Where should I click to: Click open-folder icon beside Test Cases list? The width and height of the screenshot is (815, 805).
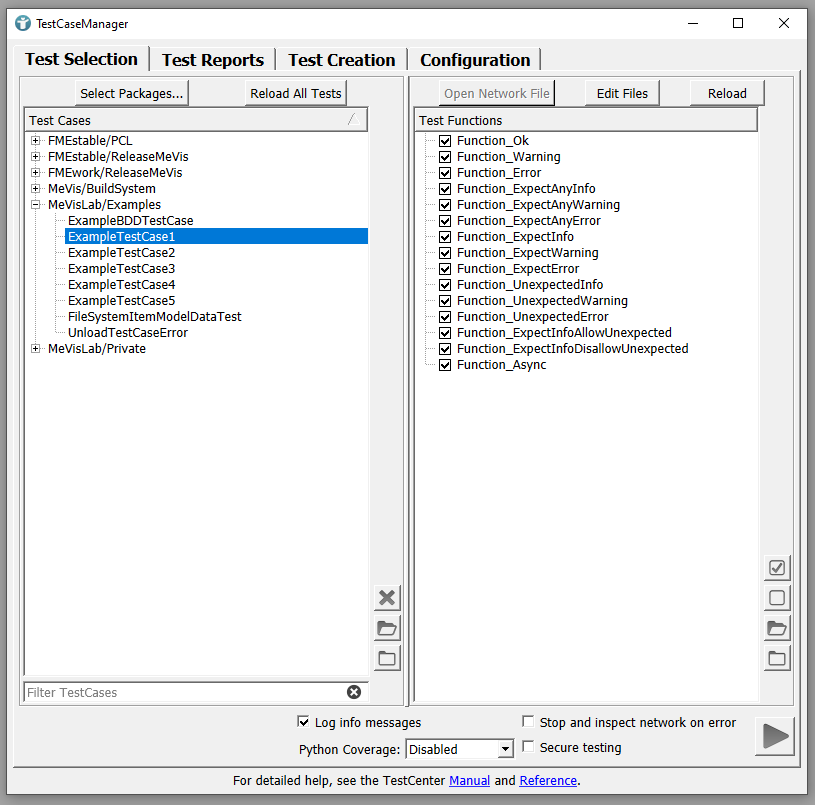pyautogui.click(x=387, y=628)
